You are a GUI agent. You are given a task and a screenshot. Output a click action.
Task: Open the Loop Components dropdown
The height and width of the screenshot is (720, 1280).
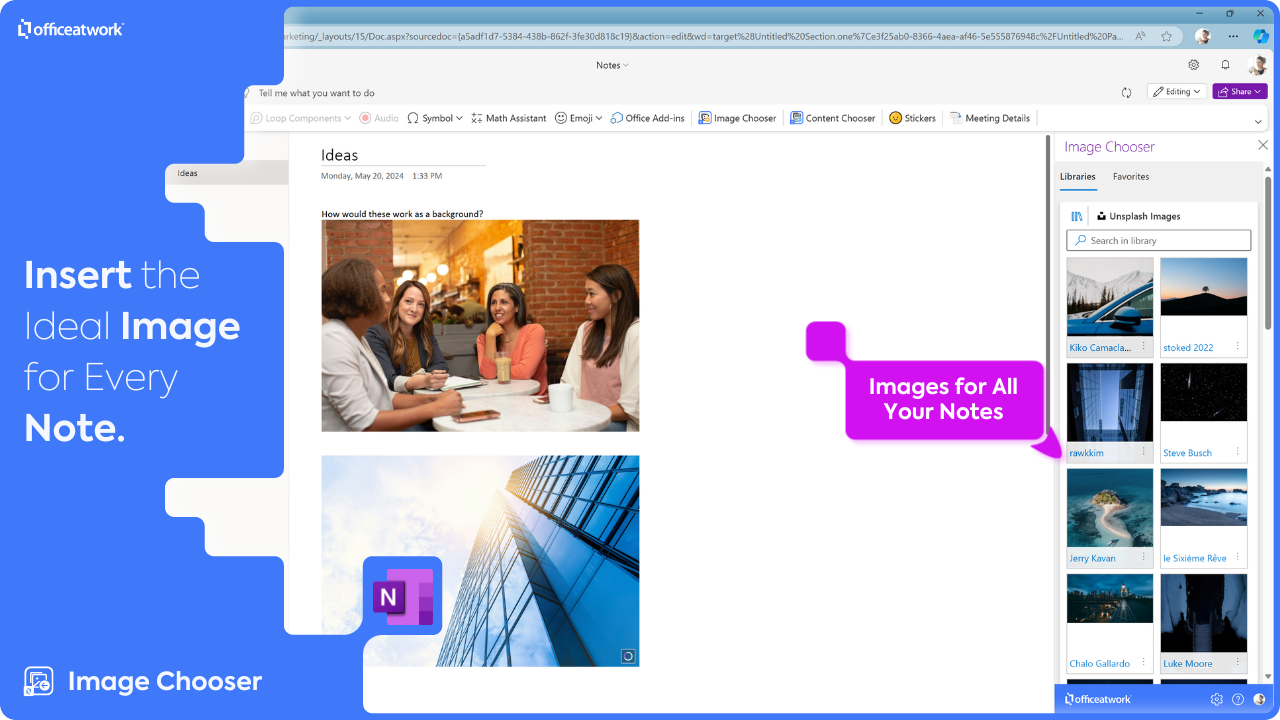[300, 118]
